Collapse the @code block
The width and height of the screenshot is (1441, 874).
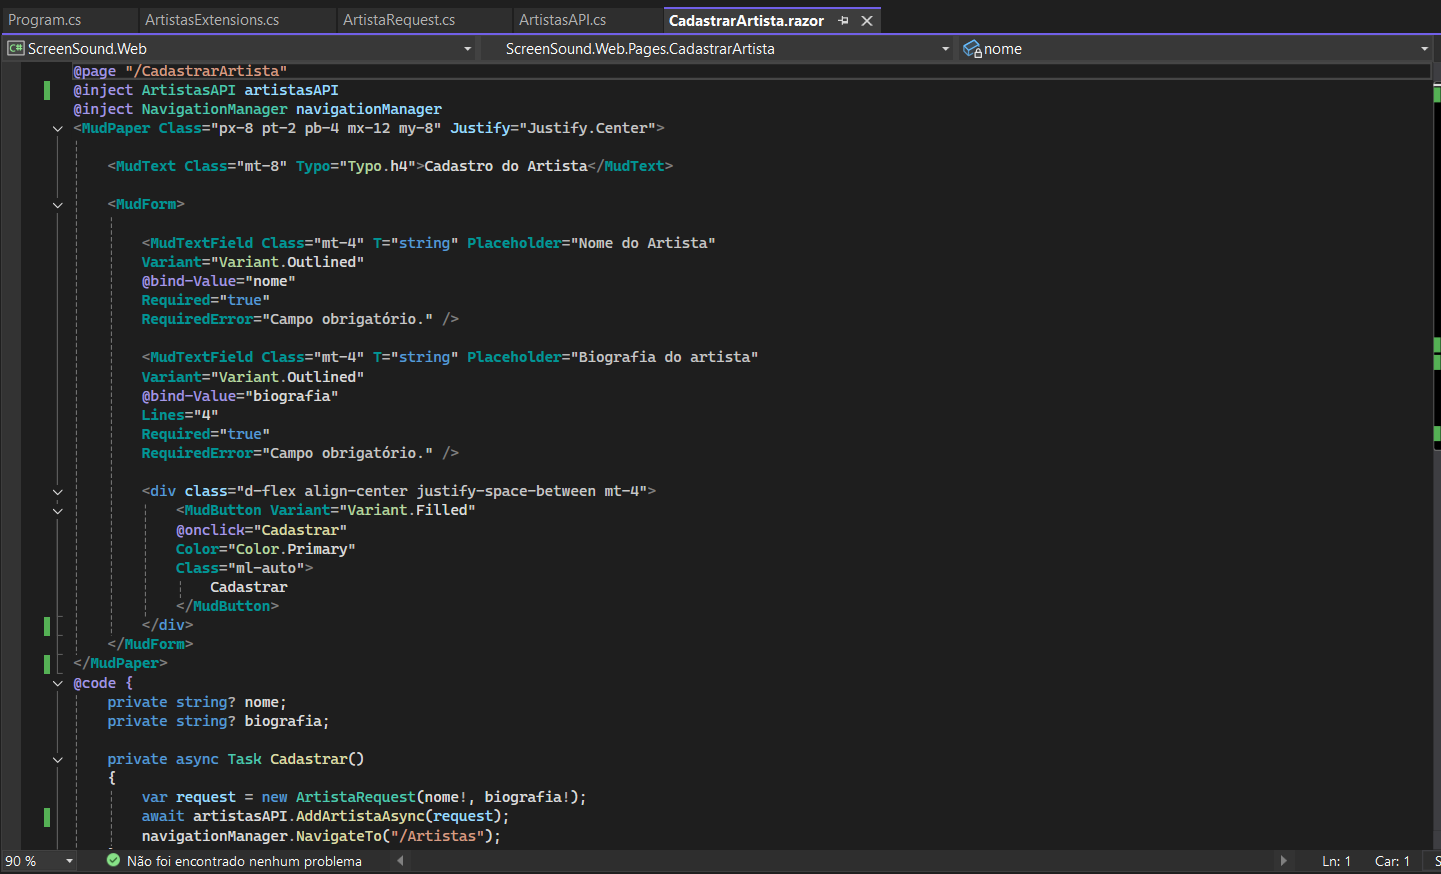(58, 684)
